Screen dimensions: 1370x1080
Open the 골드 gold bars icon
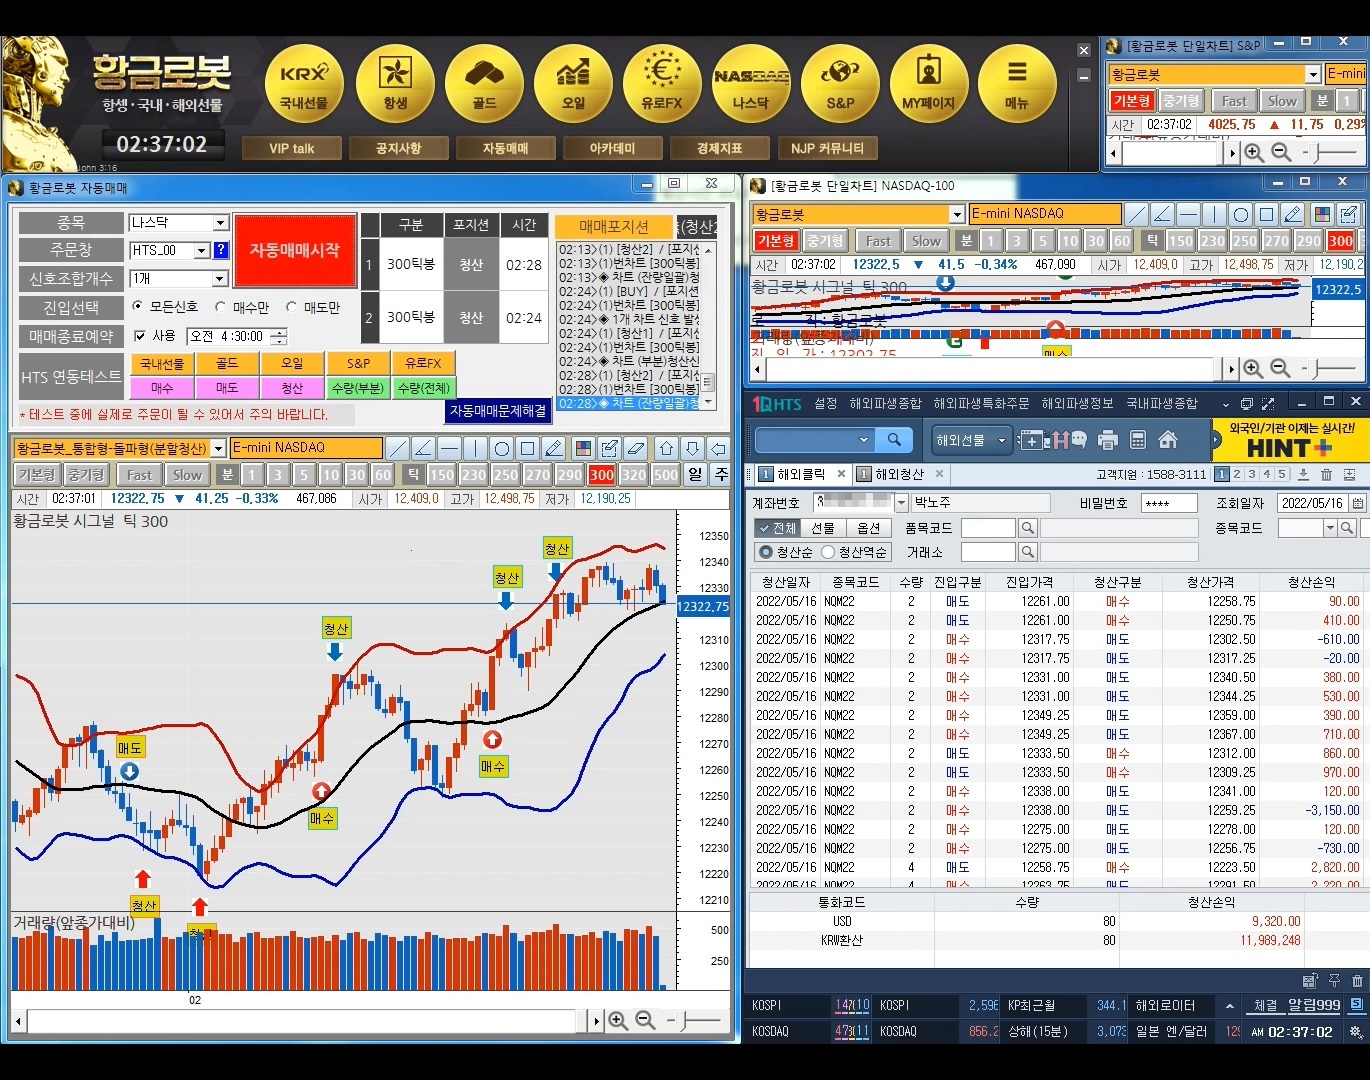484,84
